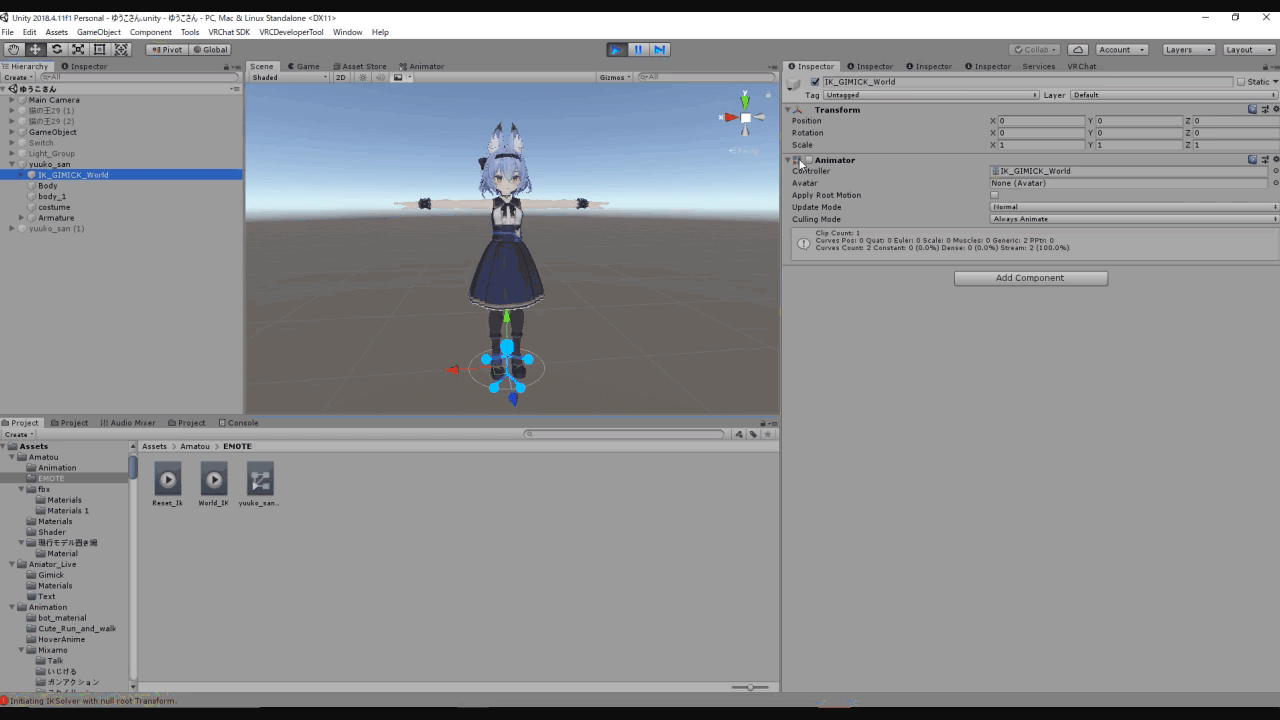Activate the Rotate tool
1280x720 pixels.
(x=57, y=49)
